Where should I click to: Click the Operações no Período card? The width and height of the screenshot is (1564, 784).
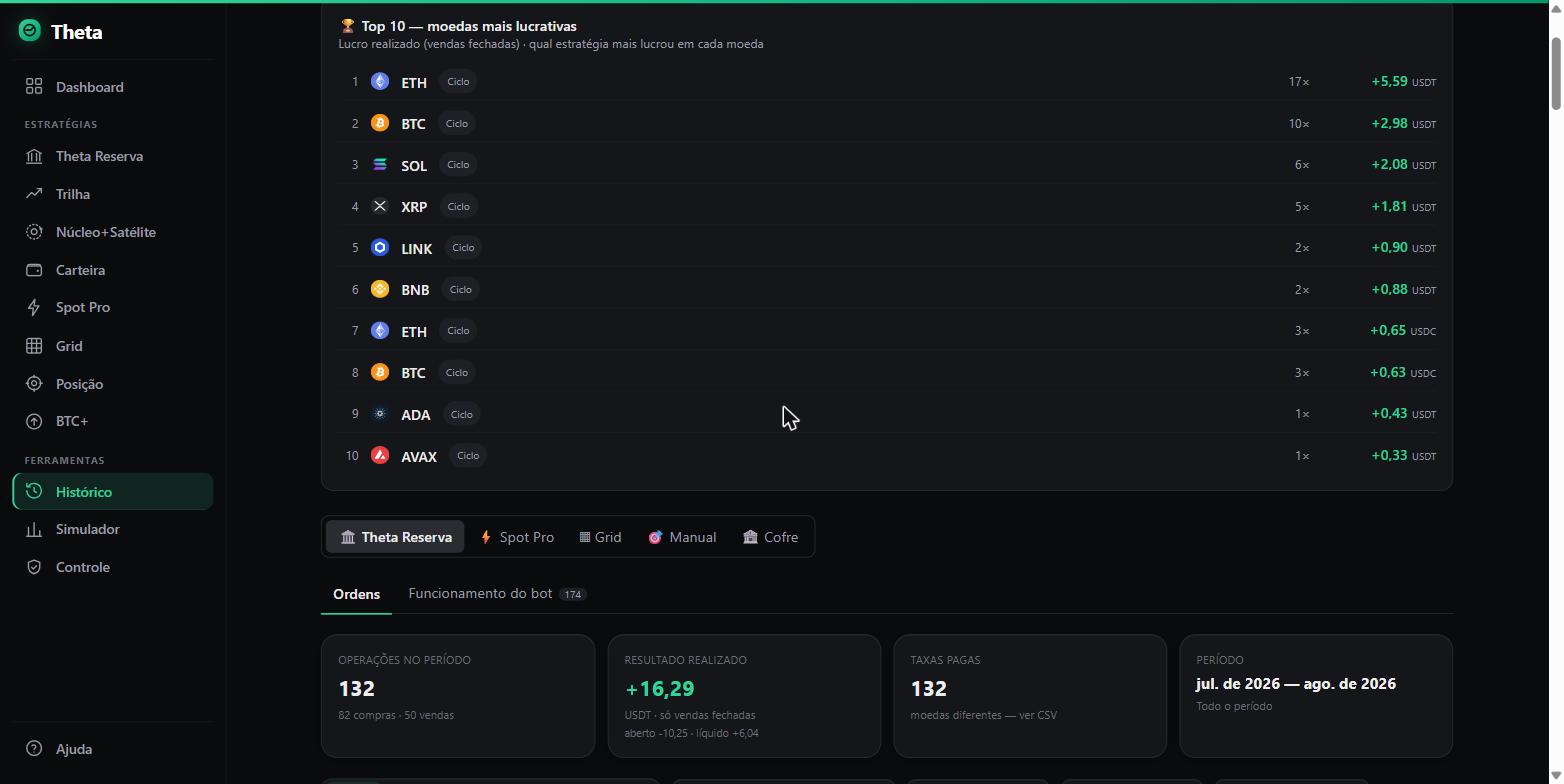(x=458, y=696)
